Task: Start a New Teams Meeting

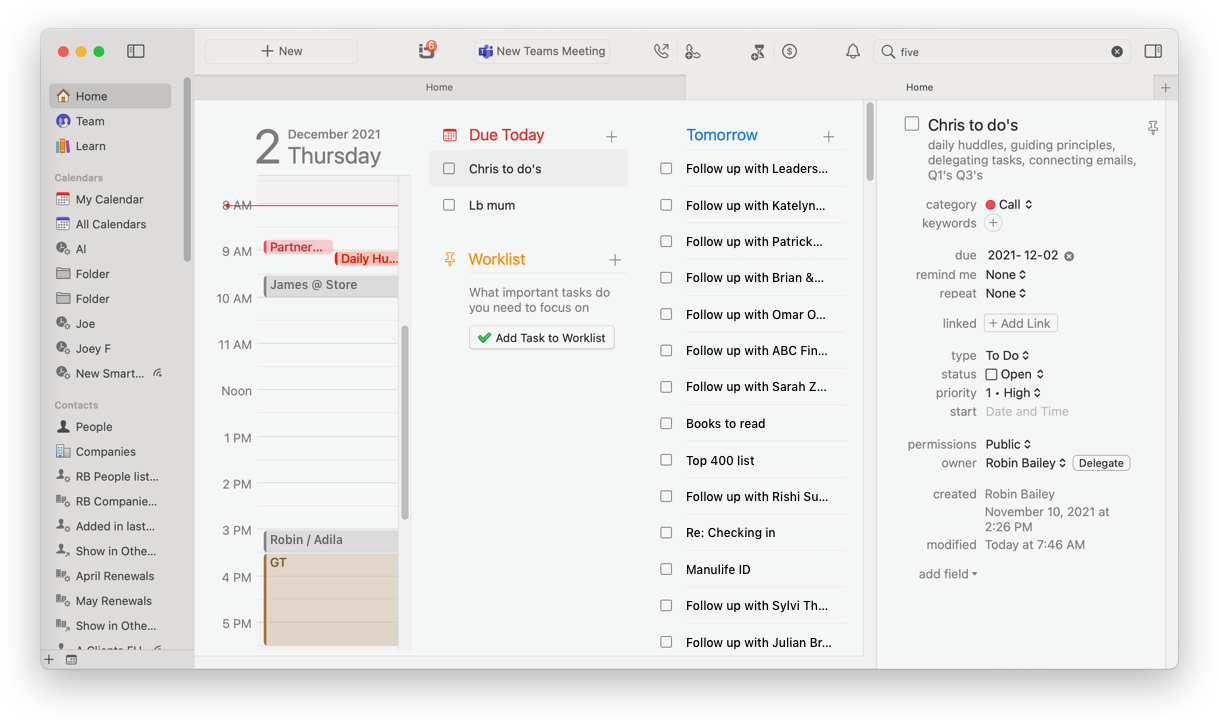Action: (x=542, y=51)
